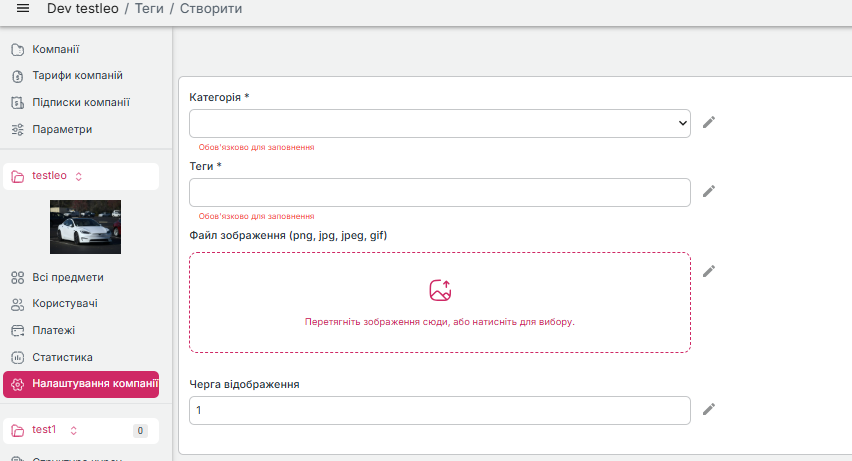Screen dimensions: 852x461
Task: Click the pencil icon next to image upload
Action: [709, 271]
